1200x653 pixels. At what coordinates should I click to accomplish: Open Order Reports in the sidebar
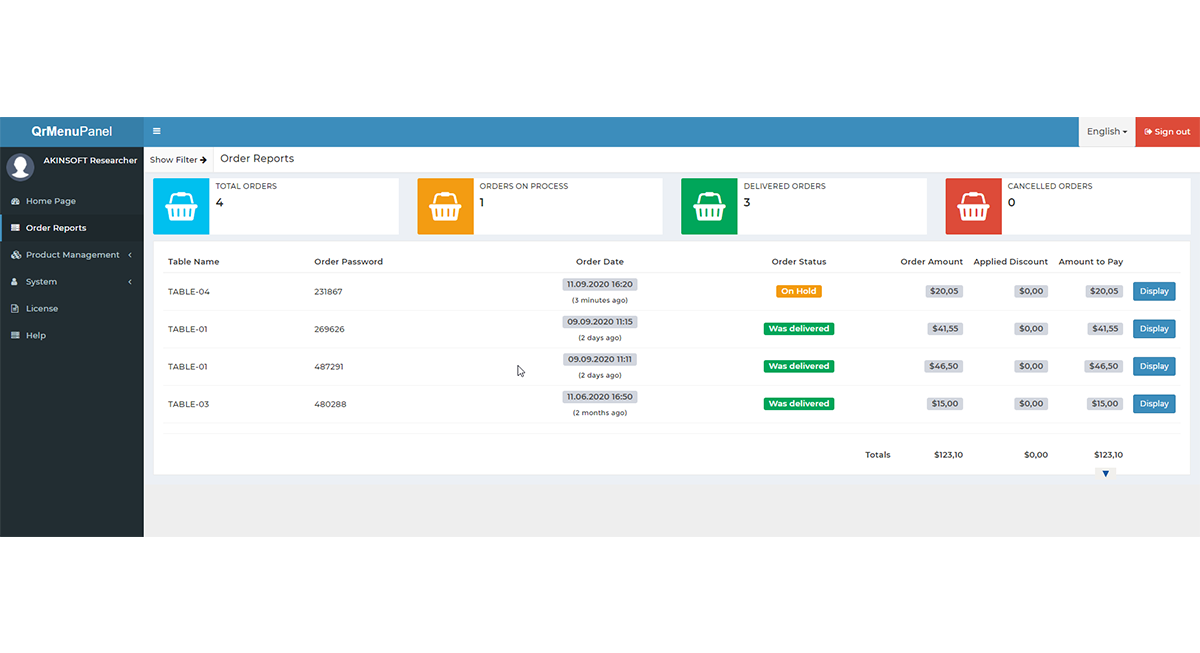tap(72, 228)
